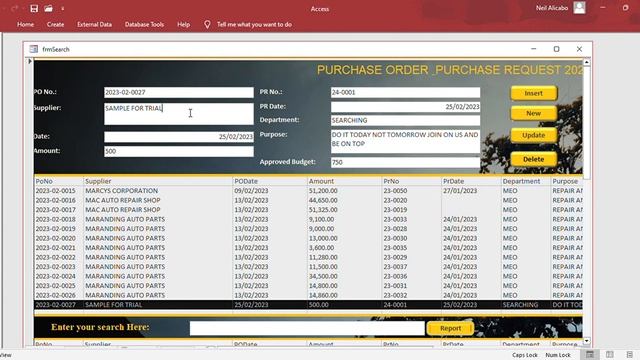Select highlighted row 2023-02-0027 SAMPLE FOR TRIAL
Image resolution: width=640 pixels, height=360 pixels.
pos(308,305)
